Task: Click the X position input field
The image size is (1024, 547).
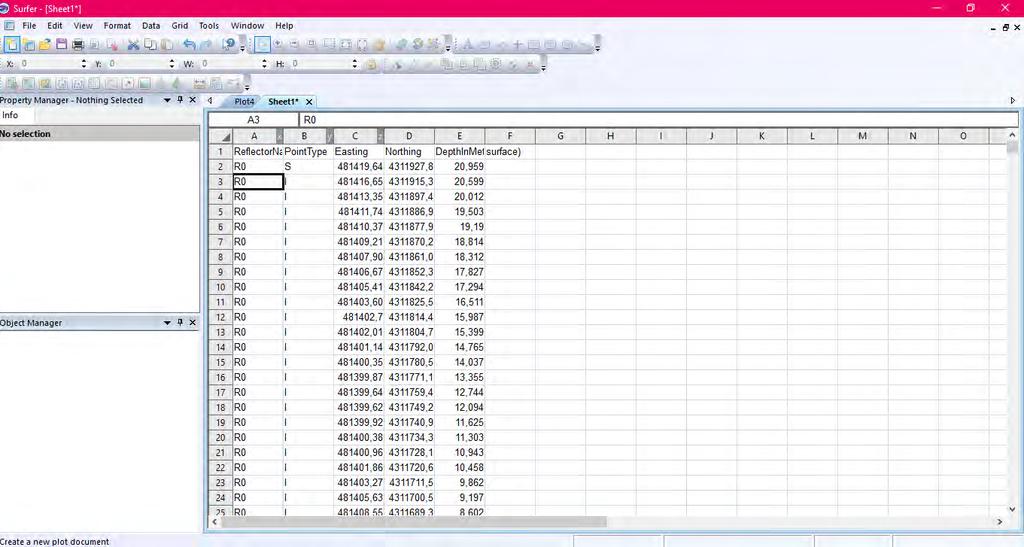Action: 49,64
